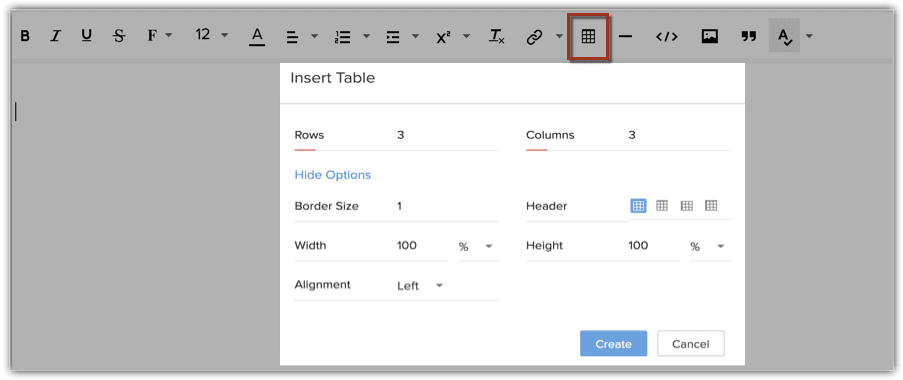Viewport: 903px width, 380px height.
Task: Open the font size 12 dropdown
Action: (x=211, y=35)
